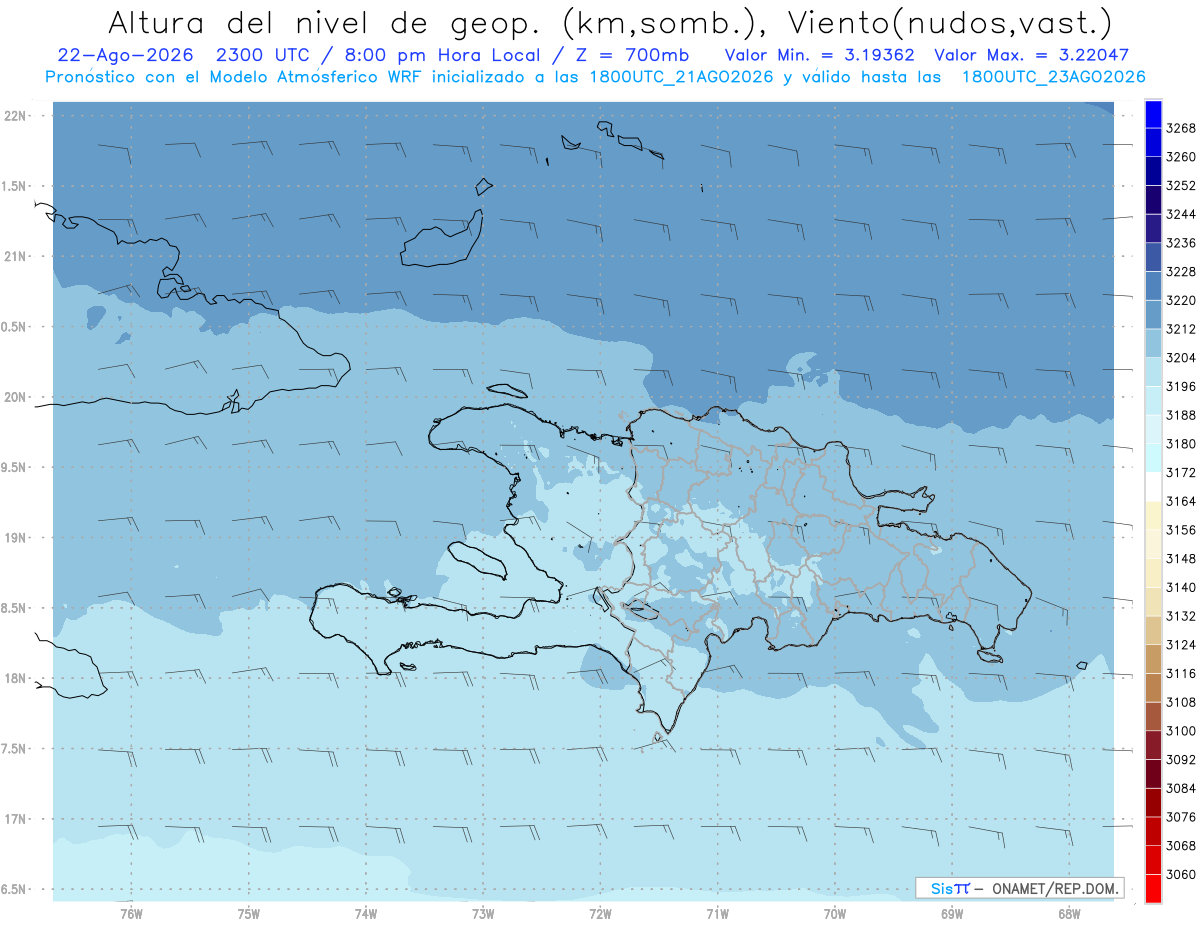The height and width of the screenshot is (927, 1200).
Task: Click 'Valor Max. = 3.22047' text
Action: [1031, 55]
